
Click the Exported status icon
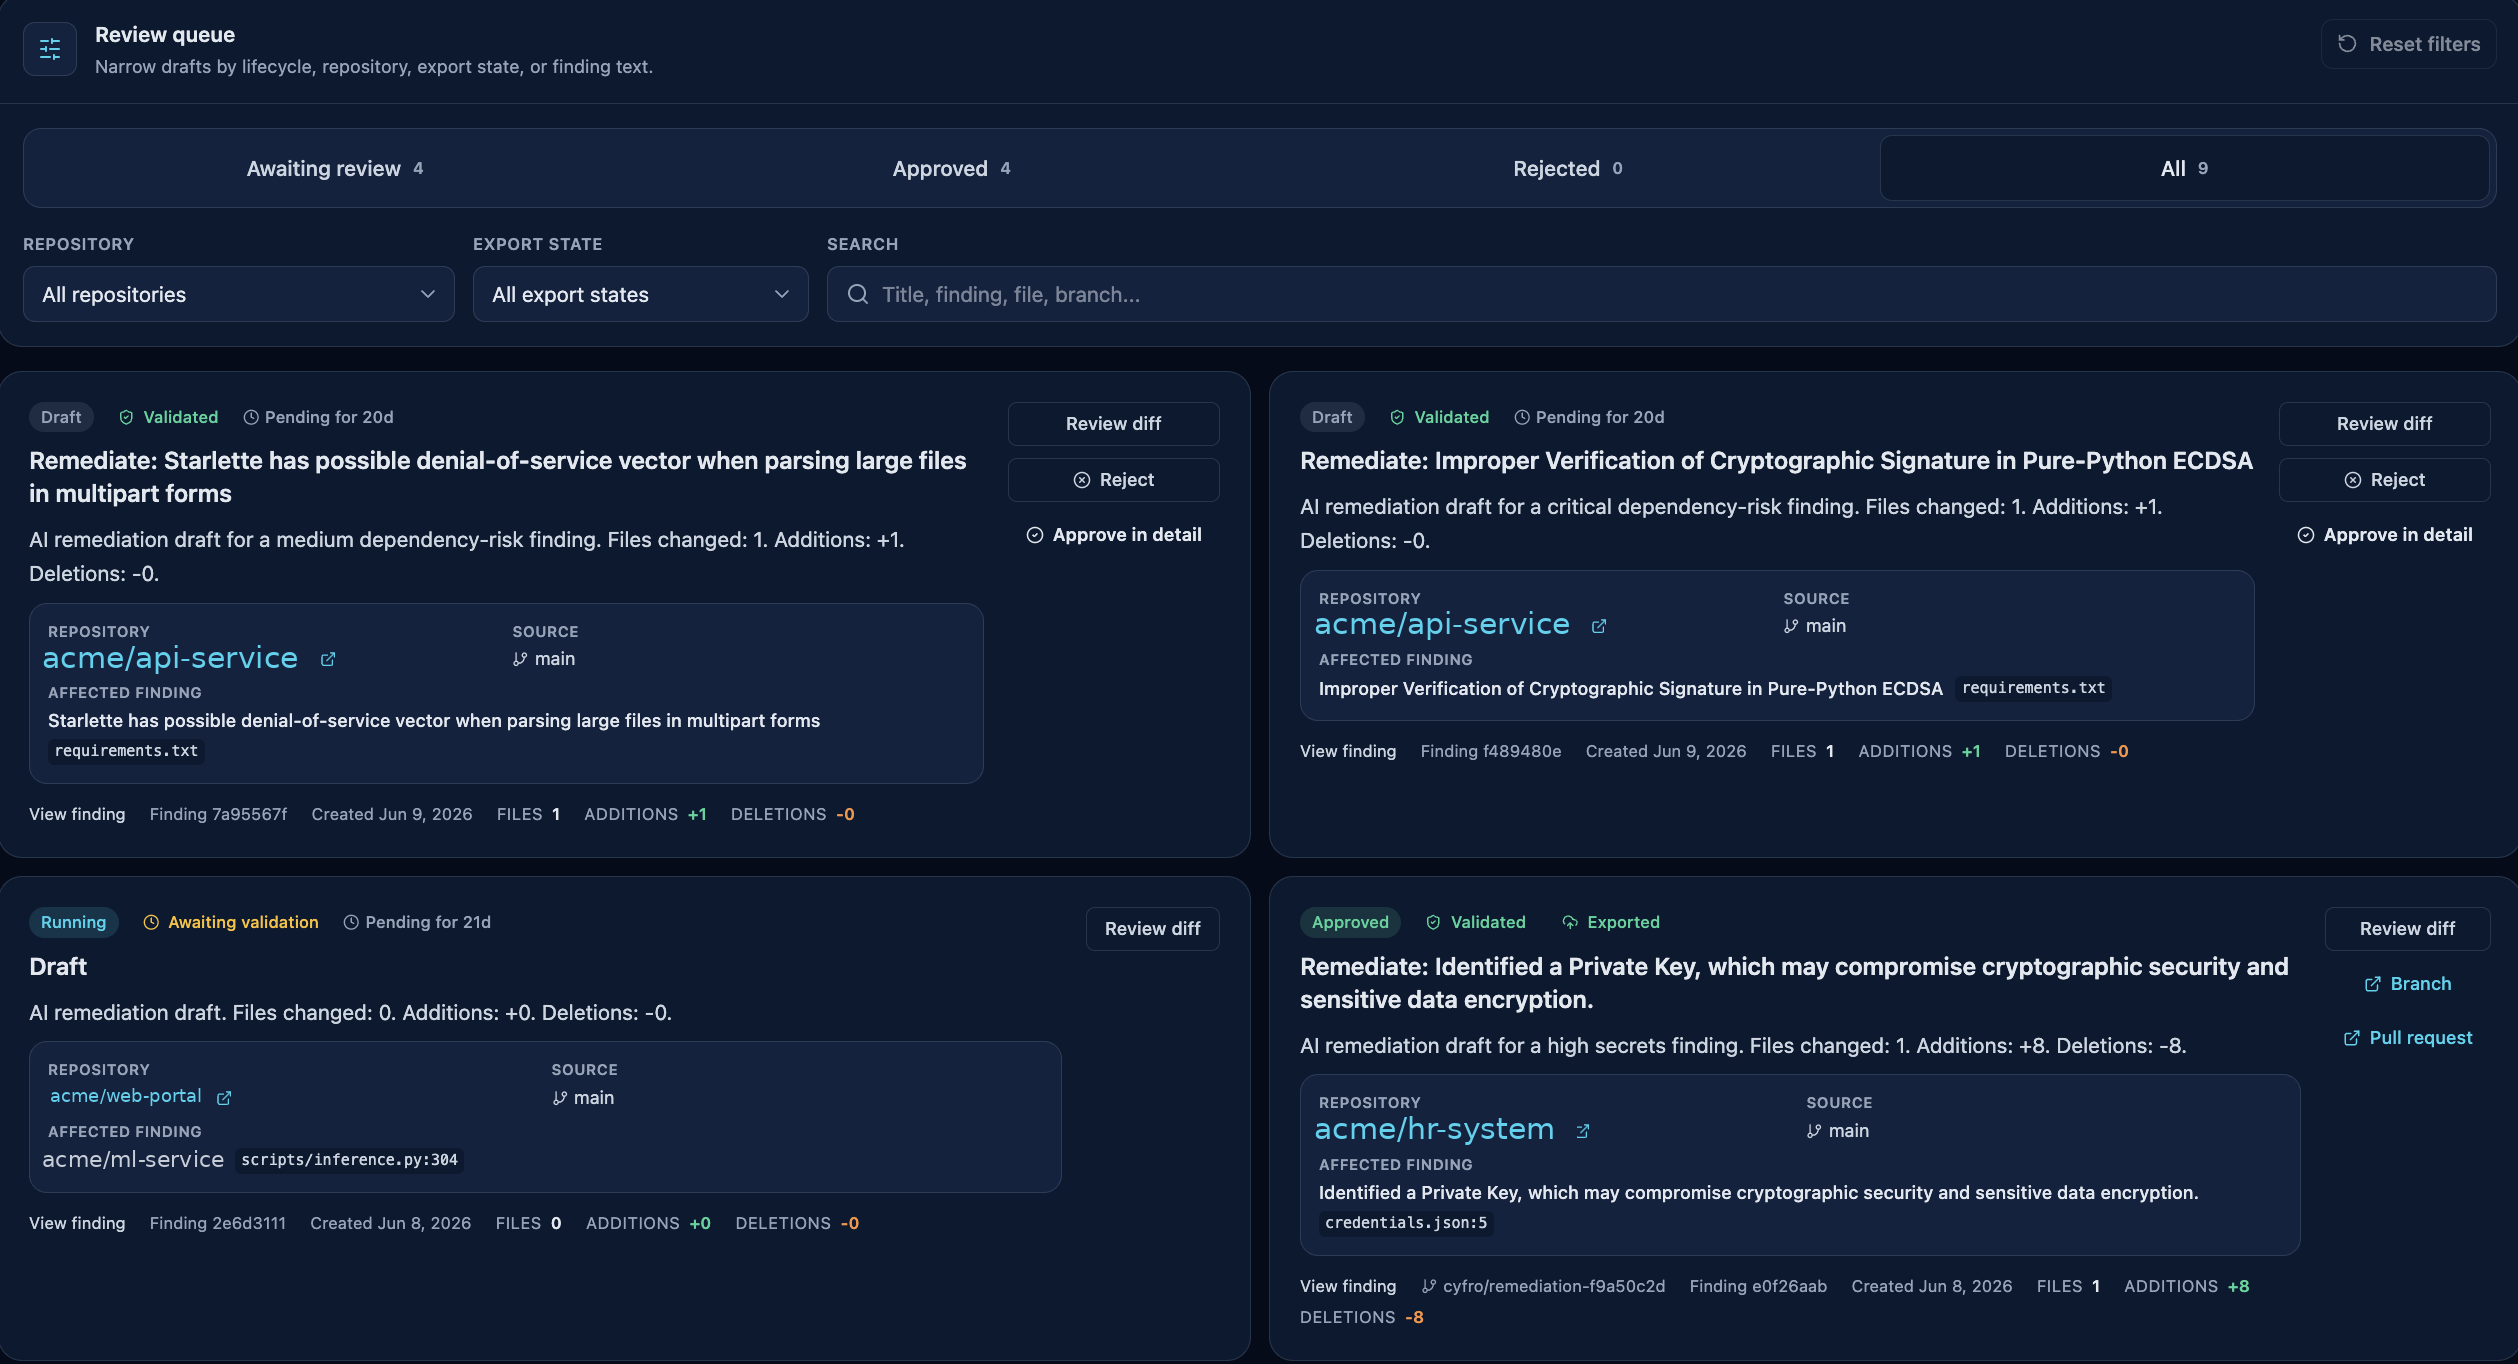tap(1570, 922)
